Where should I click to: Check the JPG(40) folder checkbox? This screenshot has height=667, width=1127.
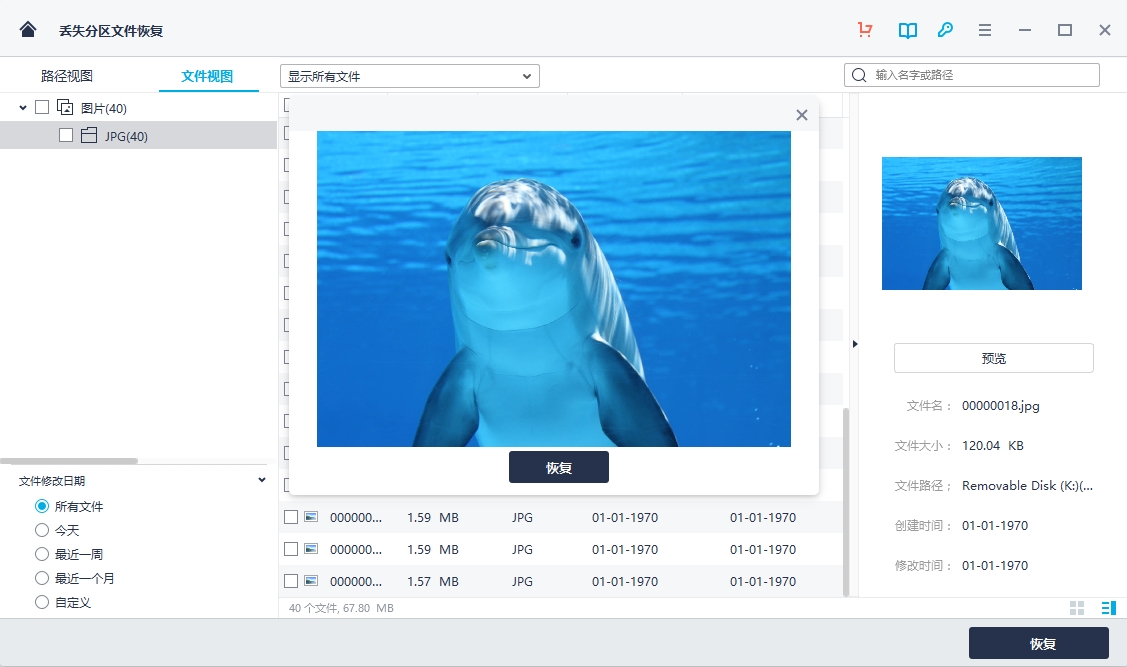[66, 135]
